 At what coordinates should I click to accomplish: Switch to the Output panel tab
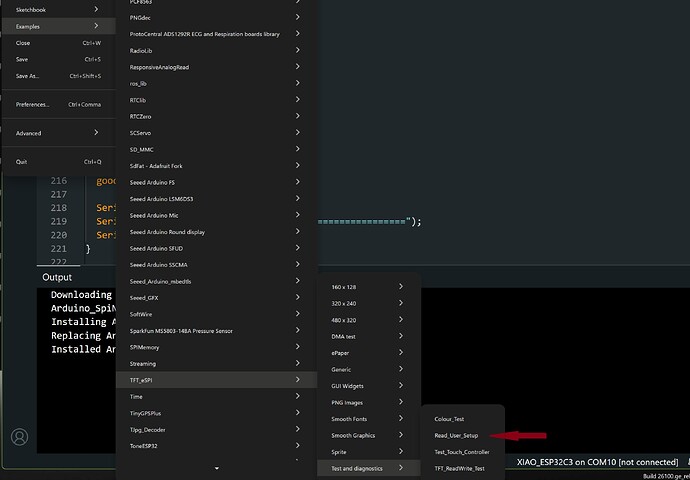[57, 277]
